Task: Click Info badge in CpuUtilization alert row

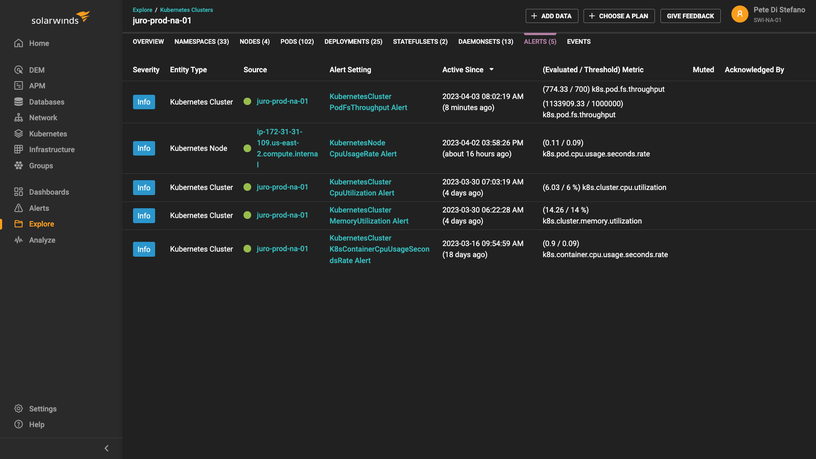Action: tap(144, 187)
